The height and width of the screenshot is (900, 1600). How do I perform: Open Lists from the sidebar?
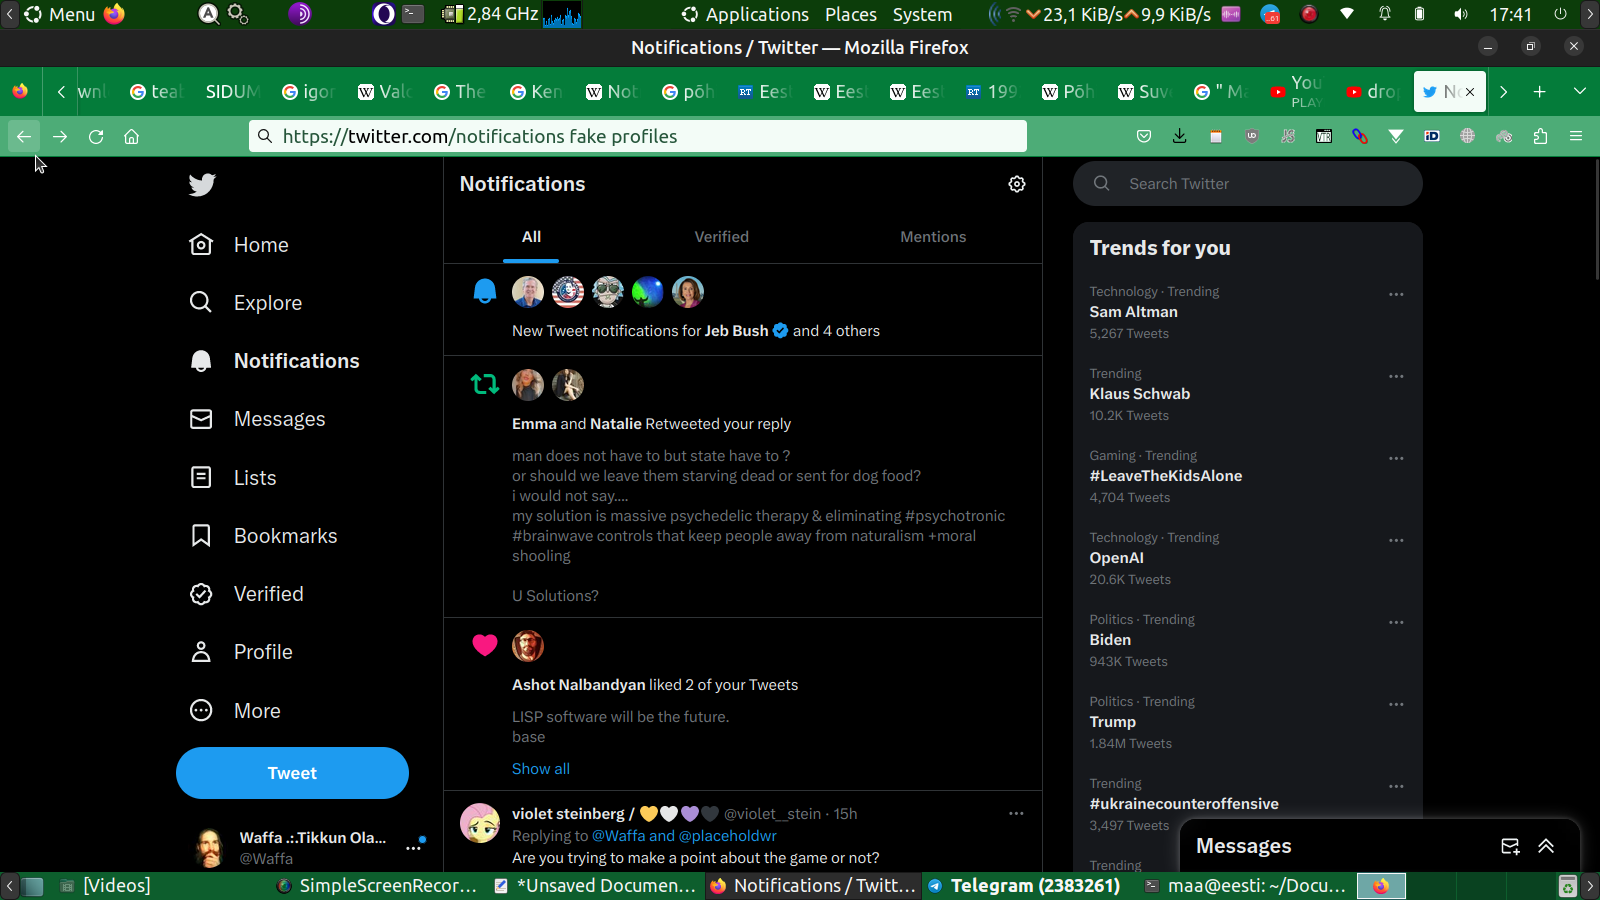[x=233, y=478]
